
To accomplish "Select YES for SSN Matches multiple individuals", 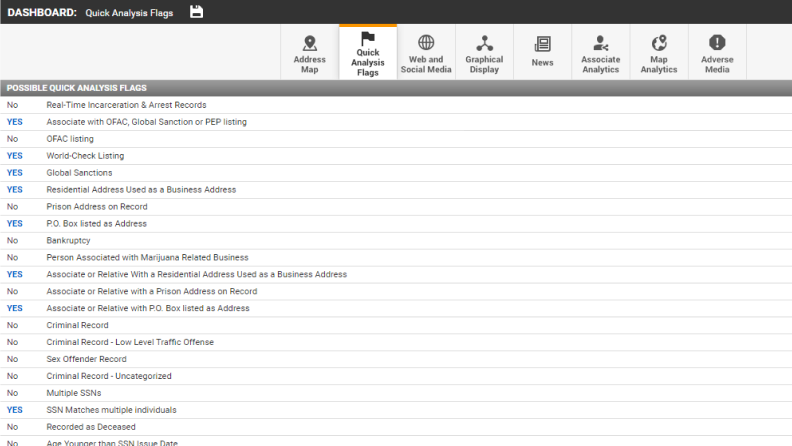I will tap(14, 410).
